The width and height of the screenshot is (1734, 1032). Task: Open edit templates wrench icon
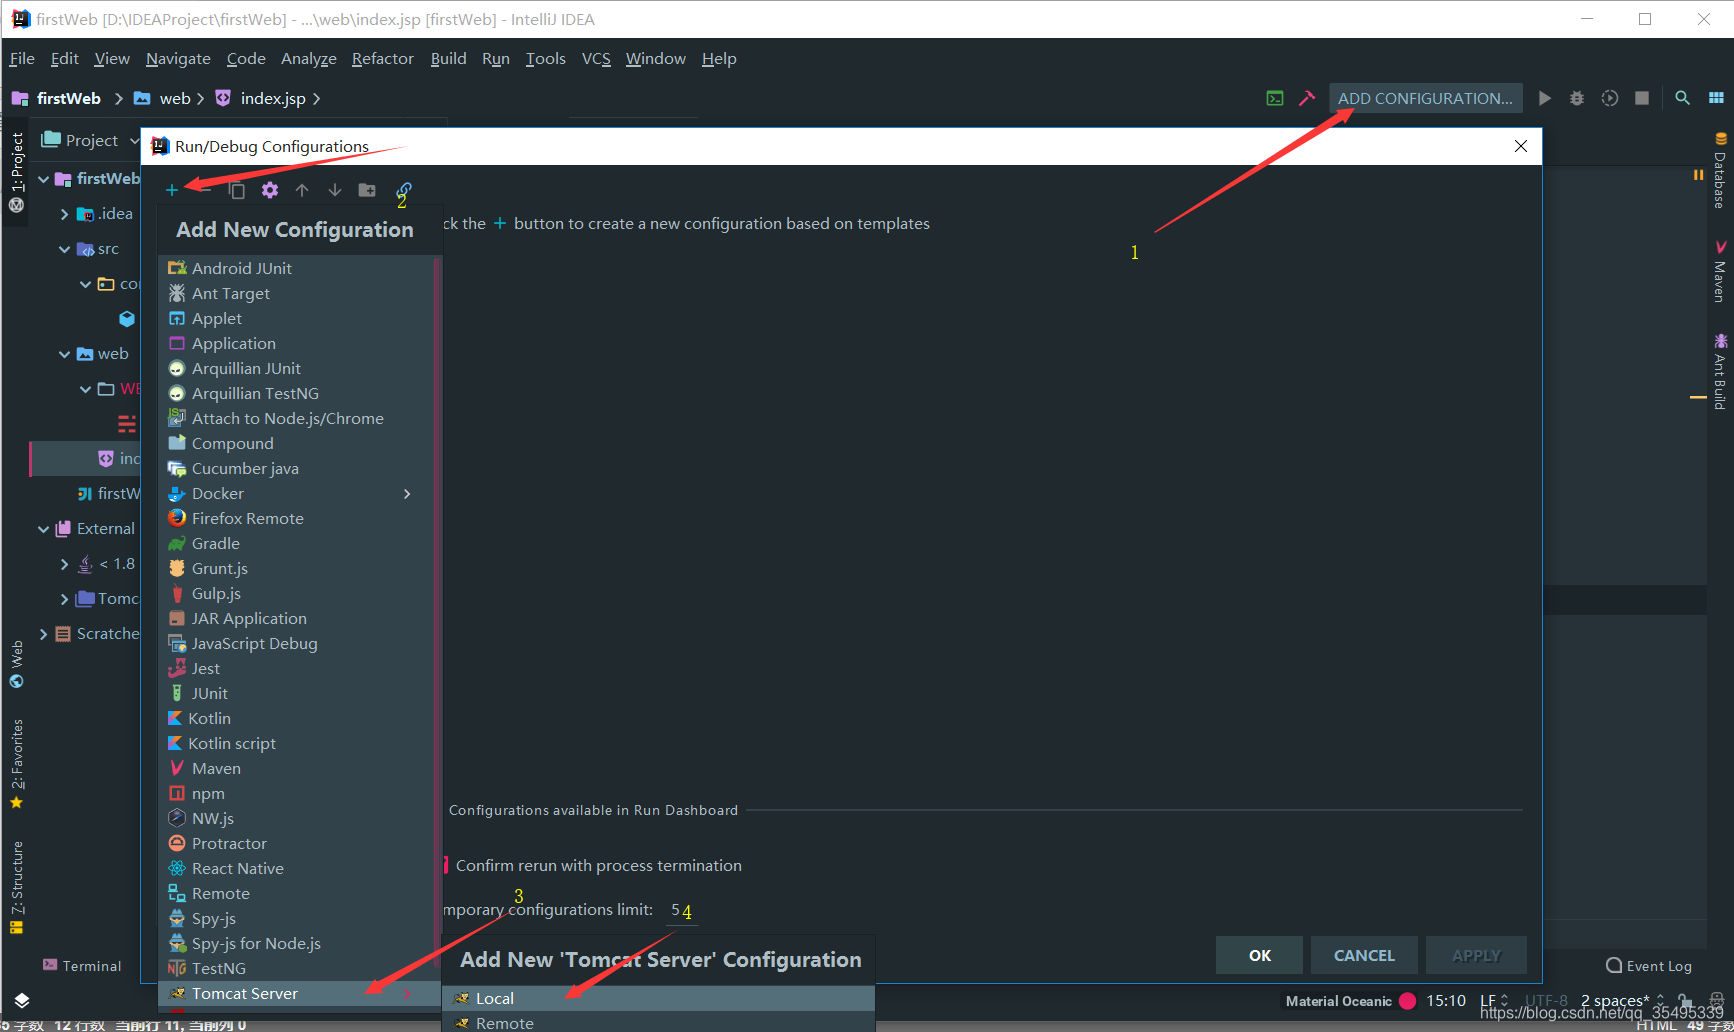pyautogui.click(x=270, y=190)
